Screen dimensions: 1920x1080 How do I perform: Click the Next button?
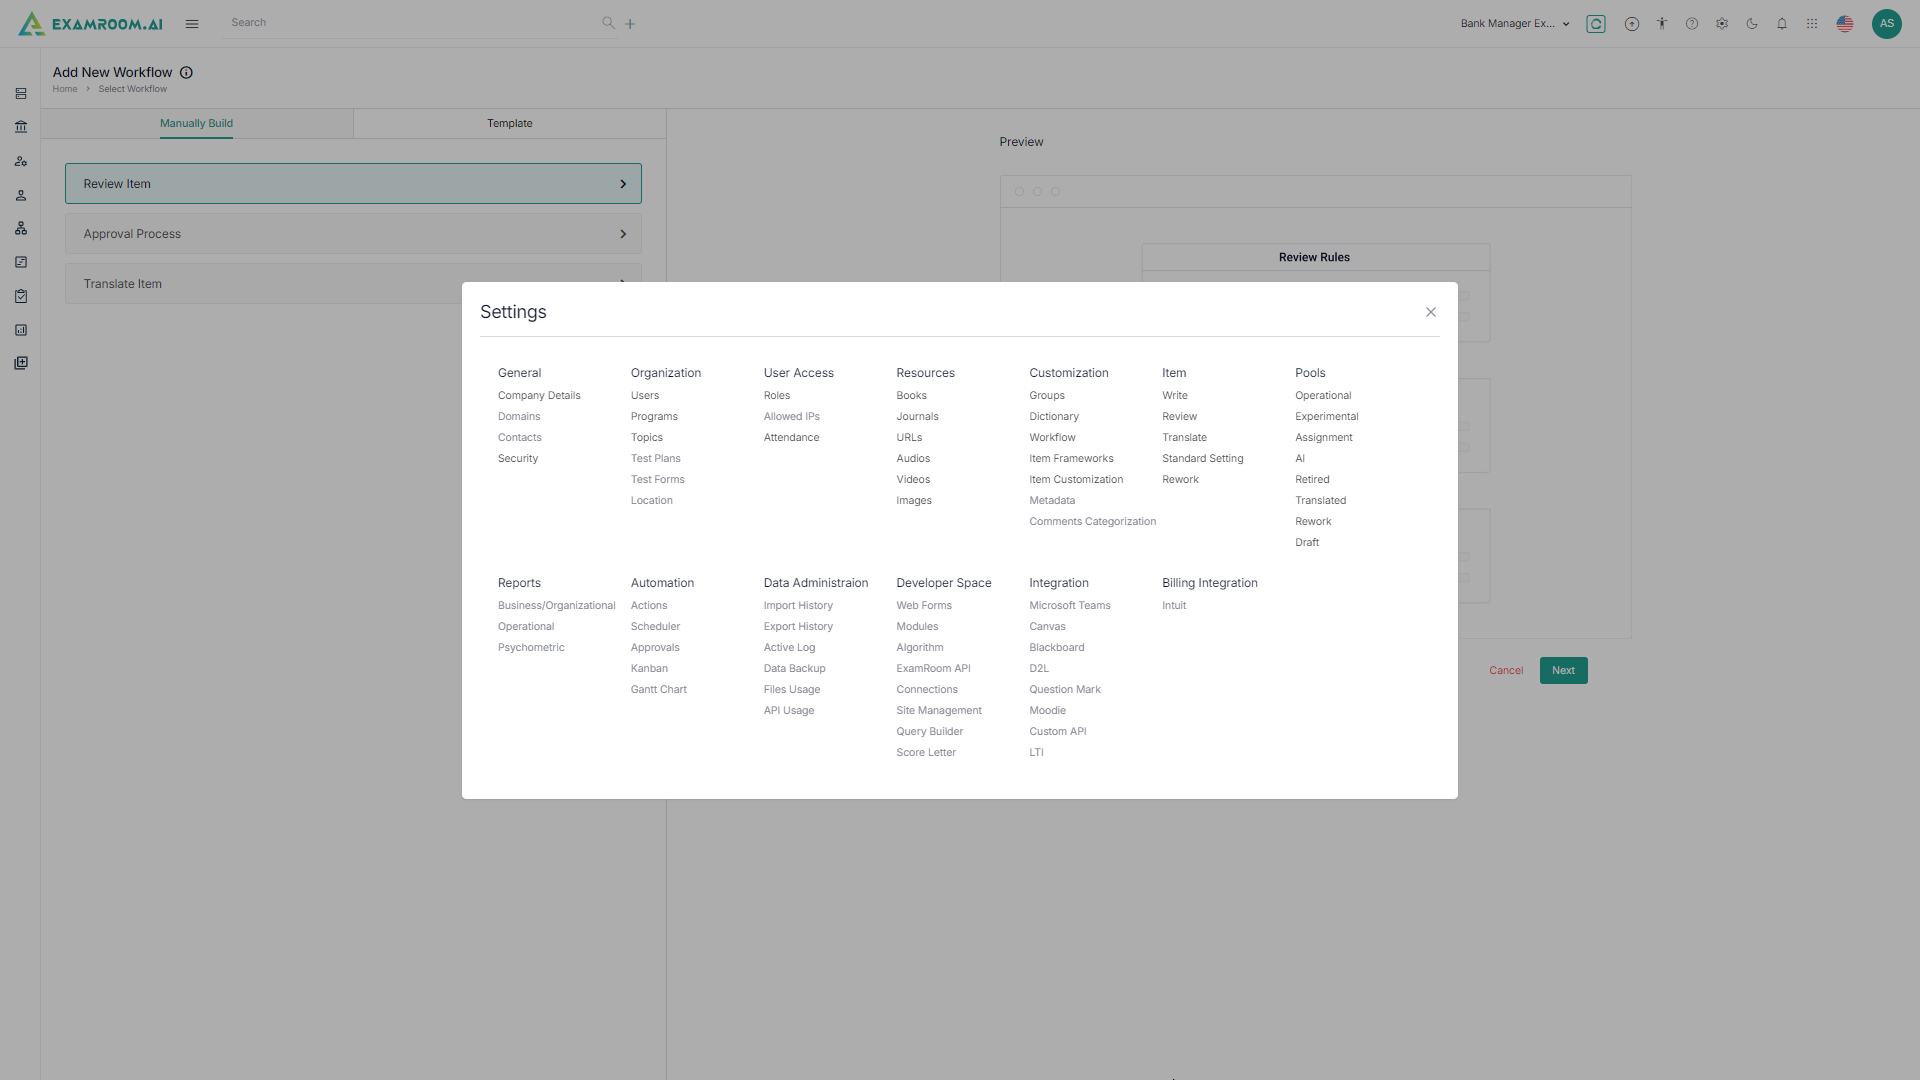1563,670
